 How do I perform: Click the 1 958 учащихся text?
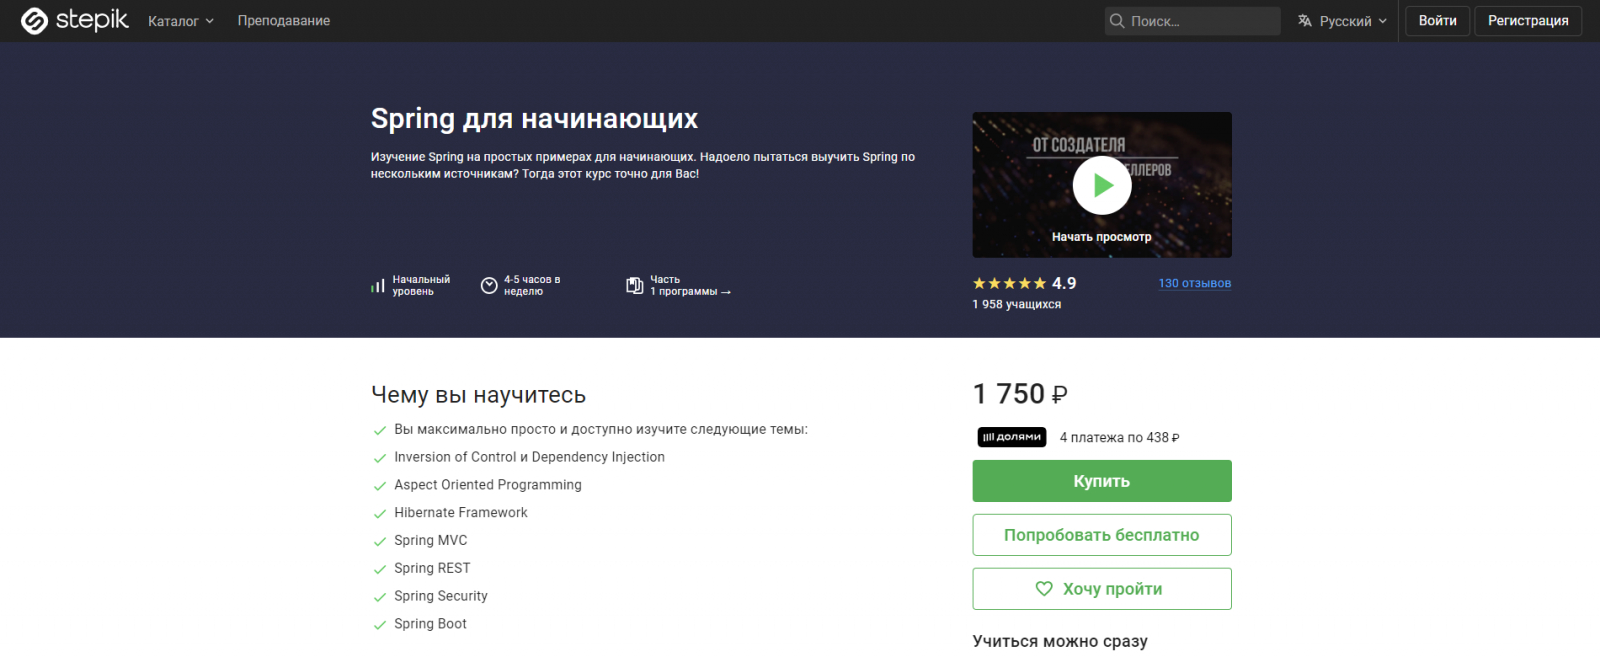[1017, 305]
